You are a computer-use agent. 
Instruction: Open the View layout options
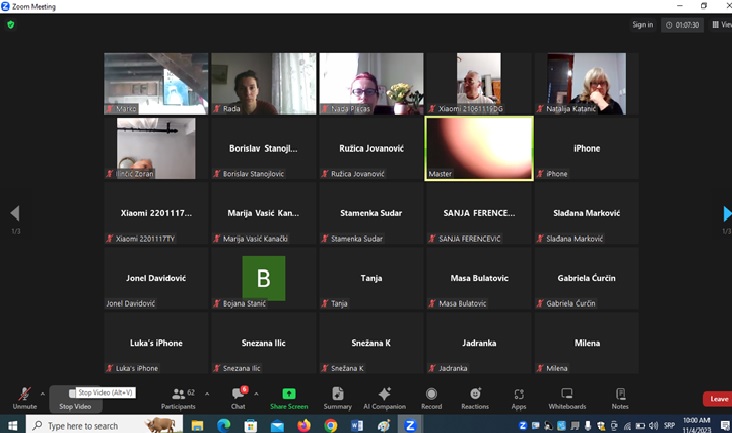(721, 25)
